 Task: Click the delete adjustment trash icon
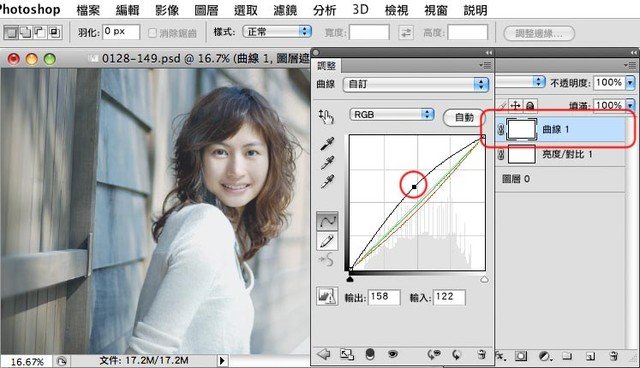pyautogui.click(x=481, y=354)
